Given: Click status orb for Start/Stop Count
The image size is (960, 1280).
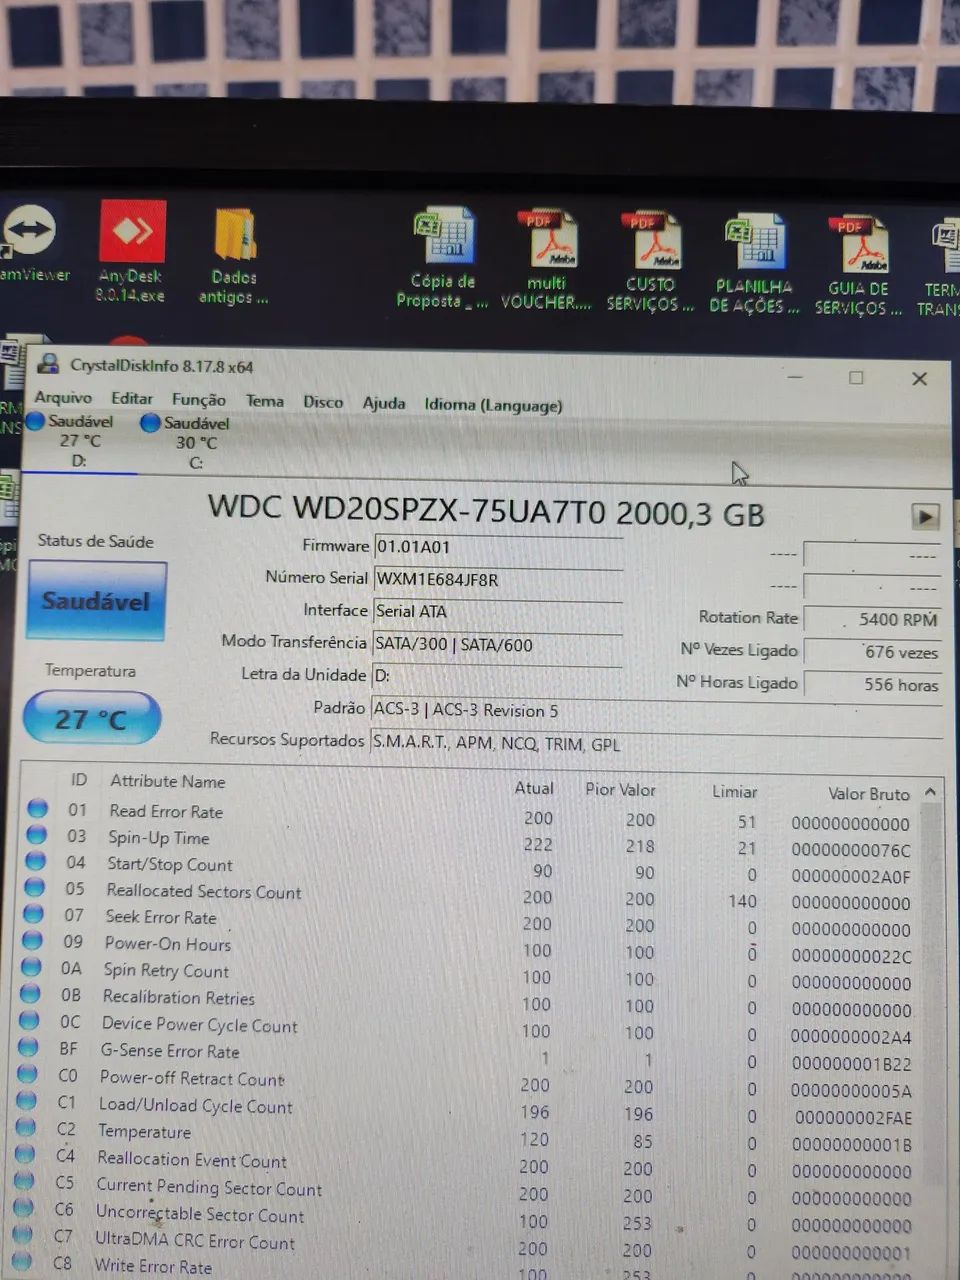Looking at the screenshot, I should click(x=36, y=860).
